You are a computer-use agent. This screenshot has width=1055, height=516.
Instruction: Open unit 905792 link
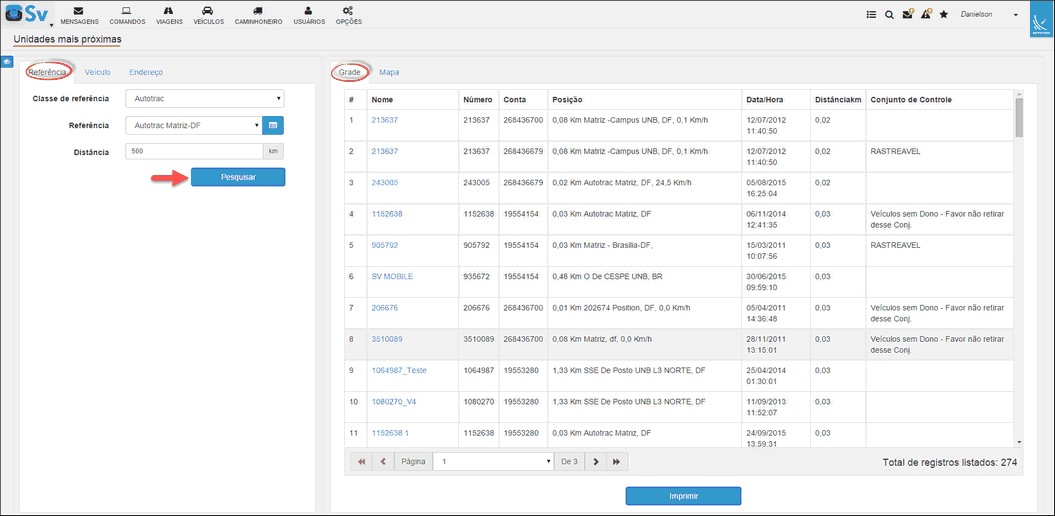click(385, 245)
